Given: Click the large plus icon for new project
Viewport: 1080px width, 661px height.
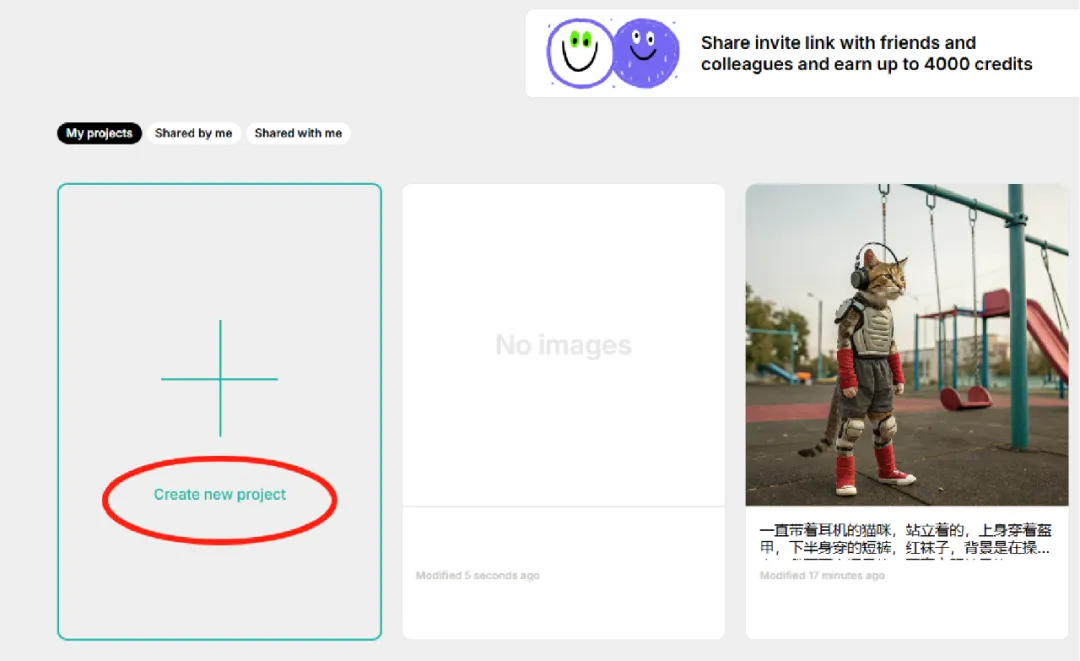Looking at the screenshot, I should (220, 378).
